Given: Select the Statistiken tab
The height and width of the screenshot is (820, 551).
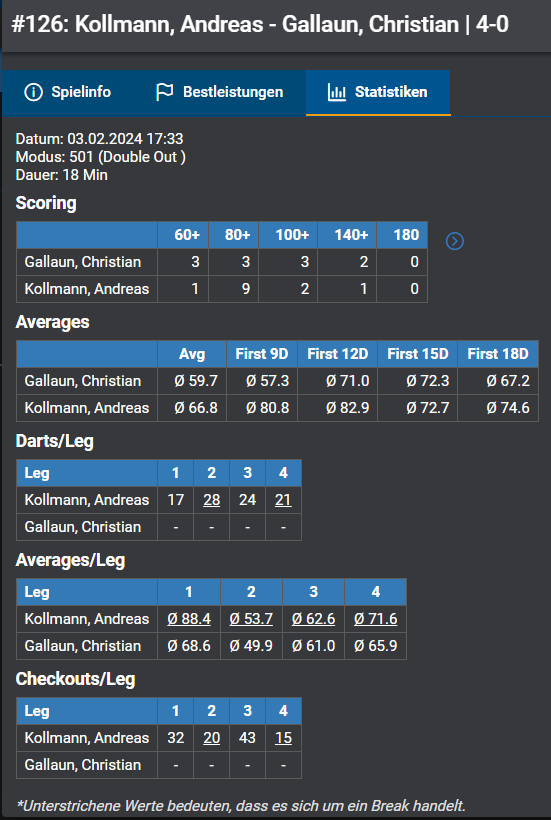Looking at the screenshot, I should click(378, 93).
